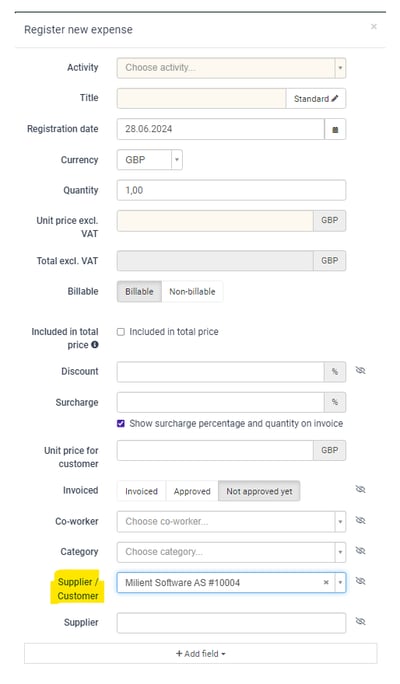Set invoice status to Approved
The image size is (400, 684).
tap(192, 491)
